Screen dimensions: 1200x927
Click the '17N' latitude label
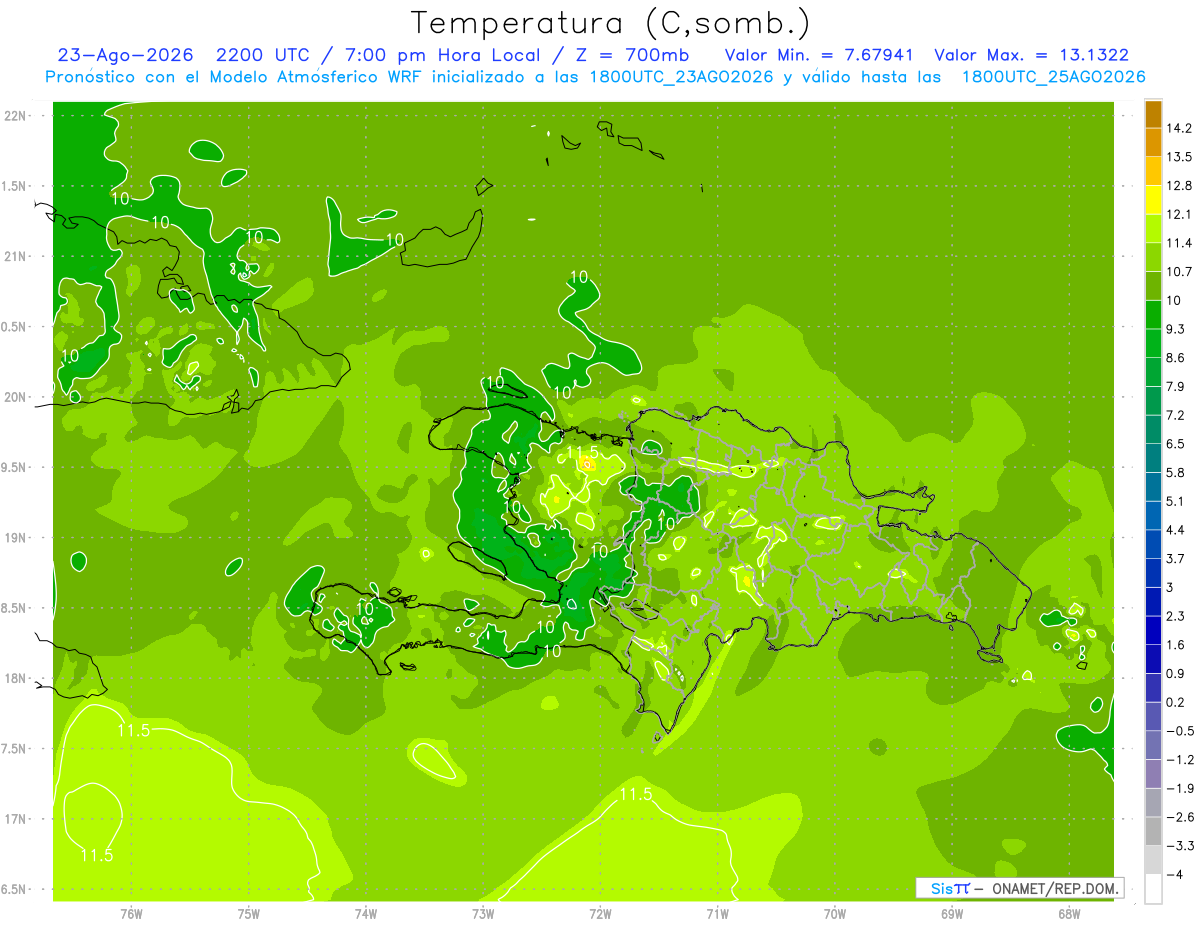(16, 819)
